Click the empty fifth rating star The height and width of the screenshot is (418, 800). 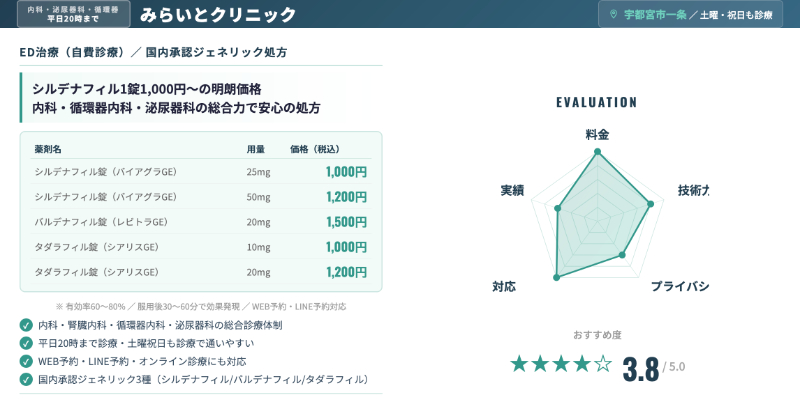pyautogui.click(x=603, y=364)
